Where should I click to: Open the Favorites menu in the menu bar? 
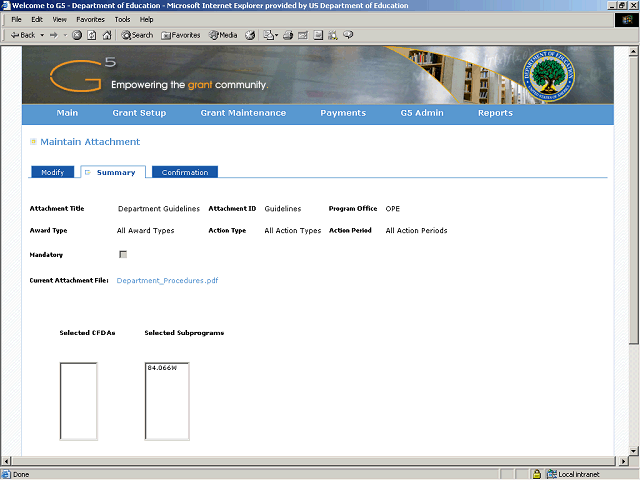[x=90, y=19]
